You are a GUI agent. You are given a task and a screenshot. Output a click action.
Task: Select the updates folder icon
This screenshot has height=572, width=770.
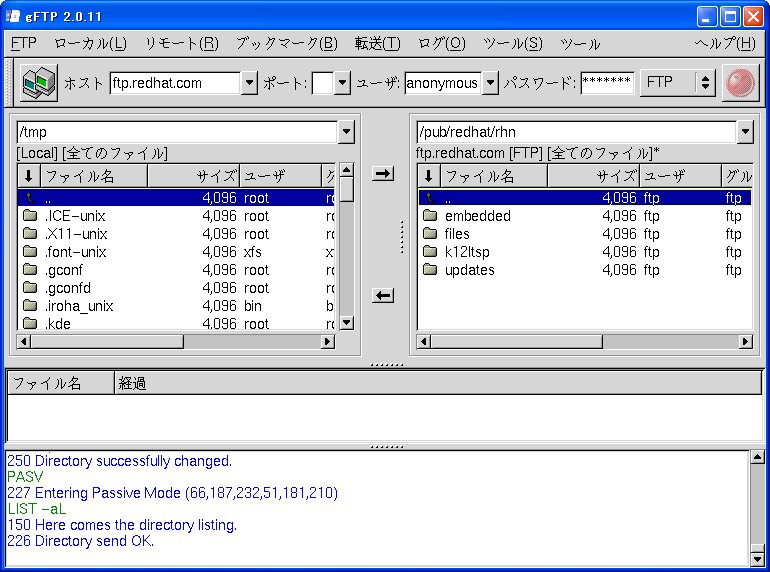point(430,270)
